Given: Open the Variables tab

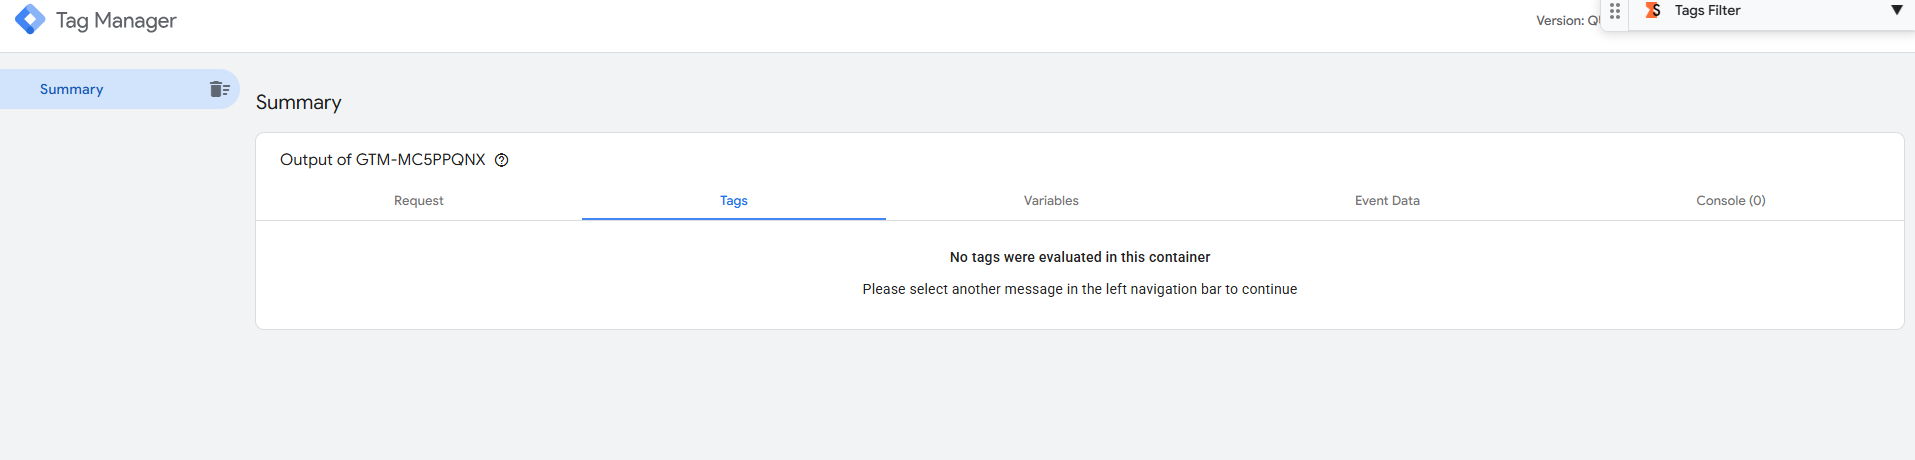Looking at the screenshot, I should coord(1051,201).
